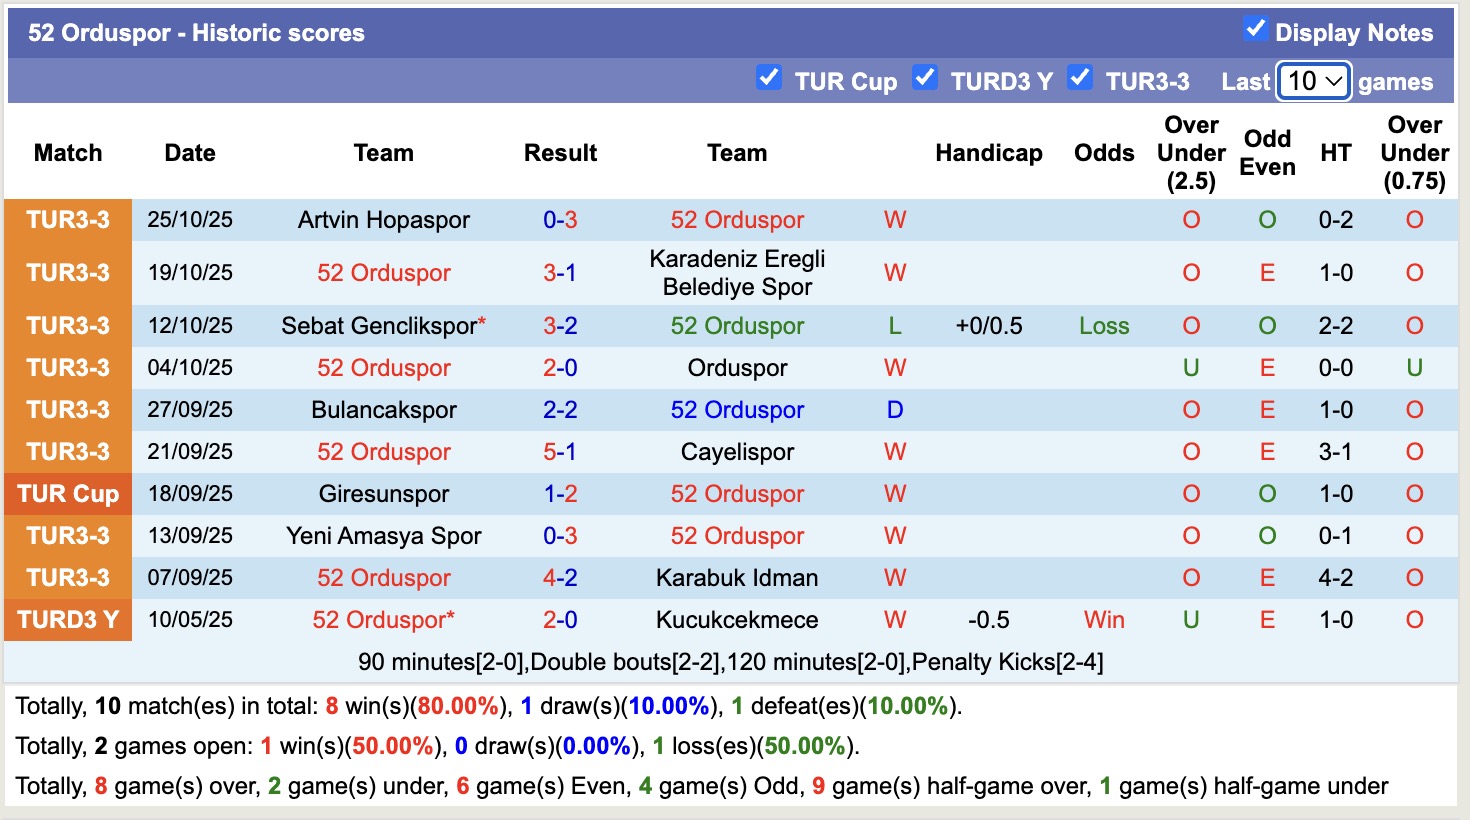Click the 0-3 result of the 25/10/25 match
Screen dimensions: 1470x820
(560, 219)
